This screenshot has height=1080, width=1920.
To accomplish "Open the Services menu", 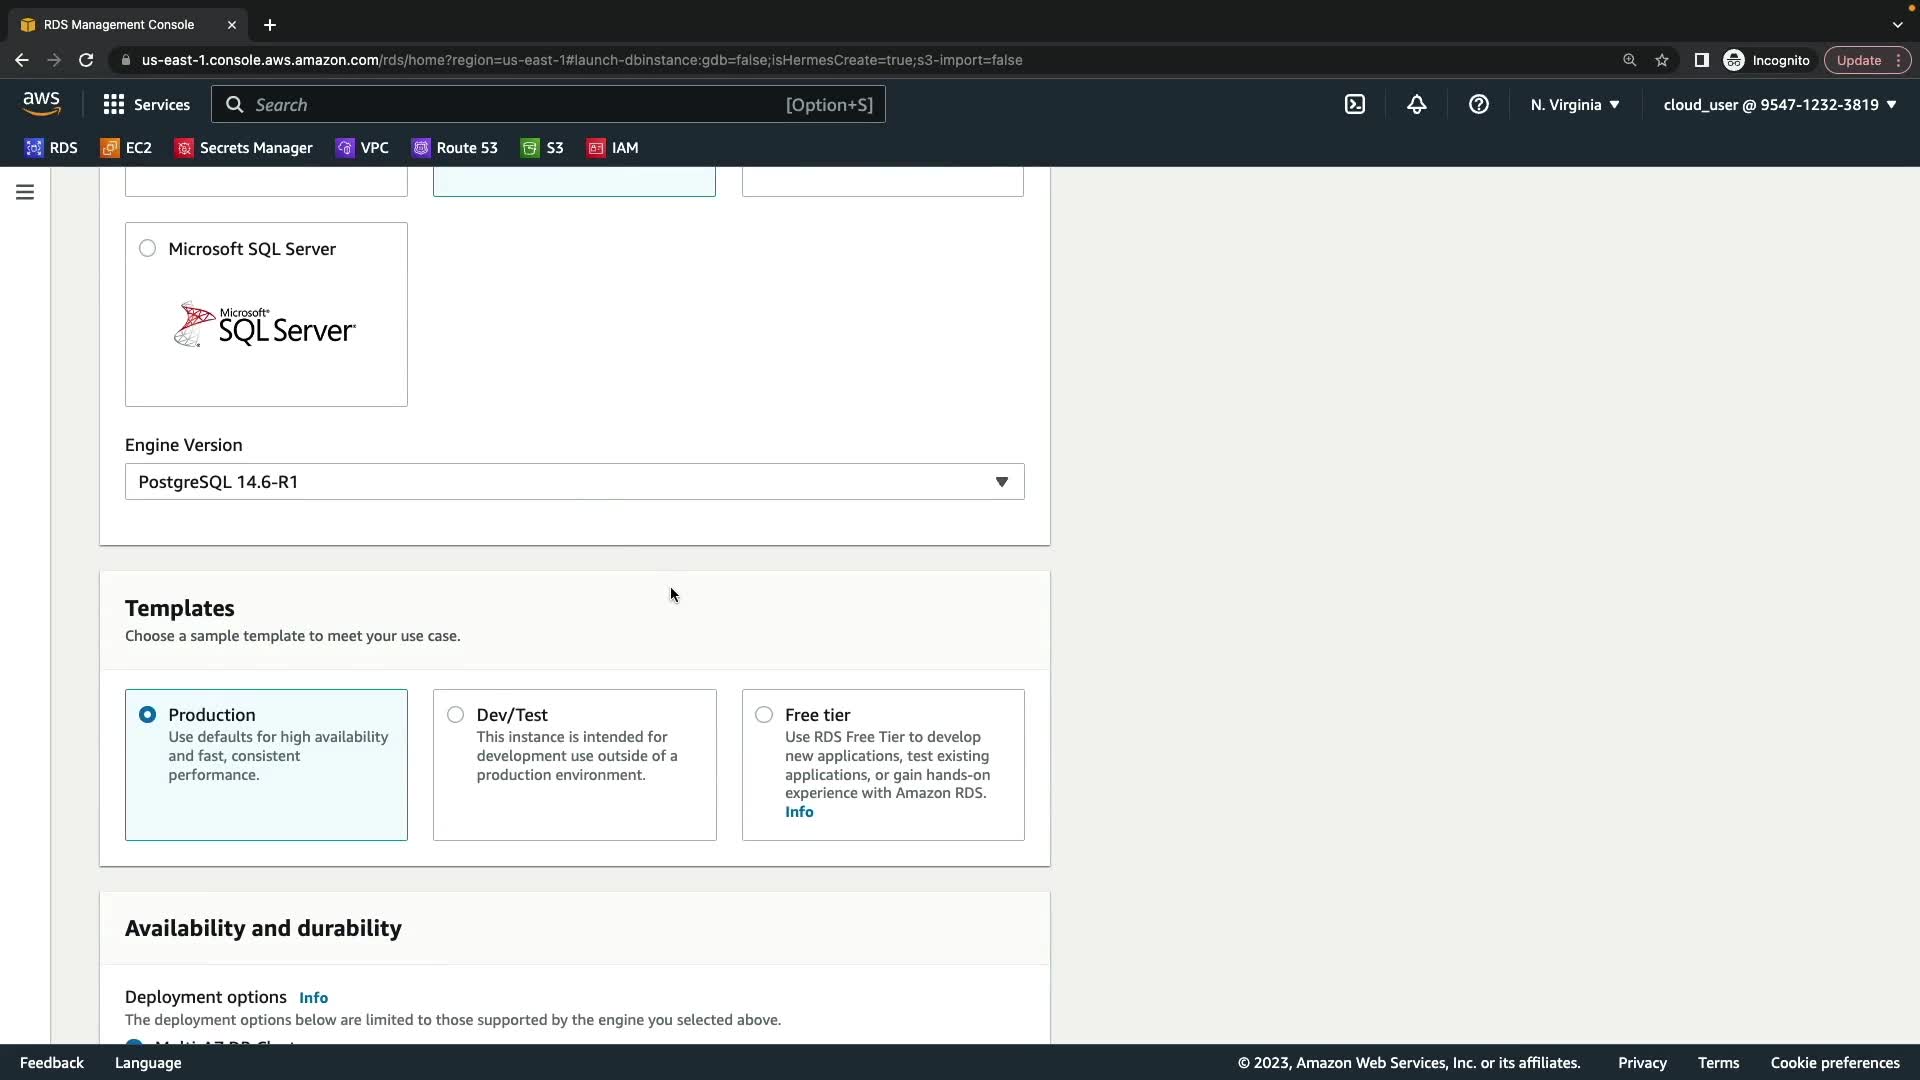I will click(147, 105).
